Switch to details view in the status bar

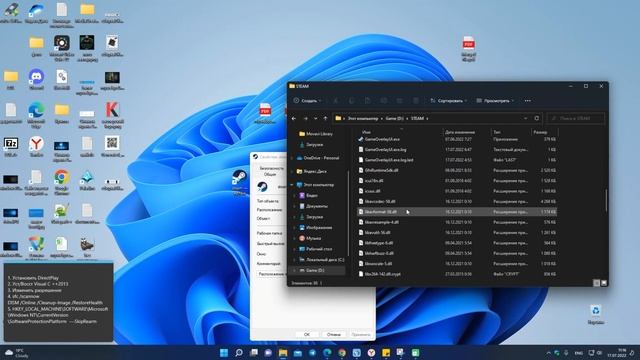point(596,283)
